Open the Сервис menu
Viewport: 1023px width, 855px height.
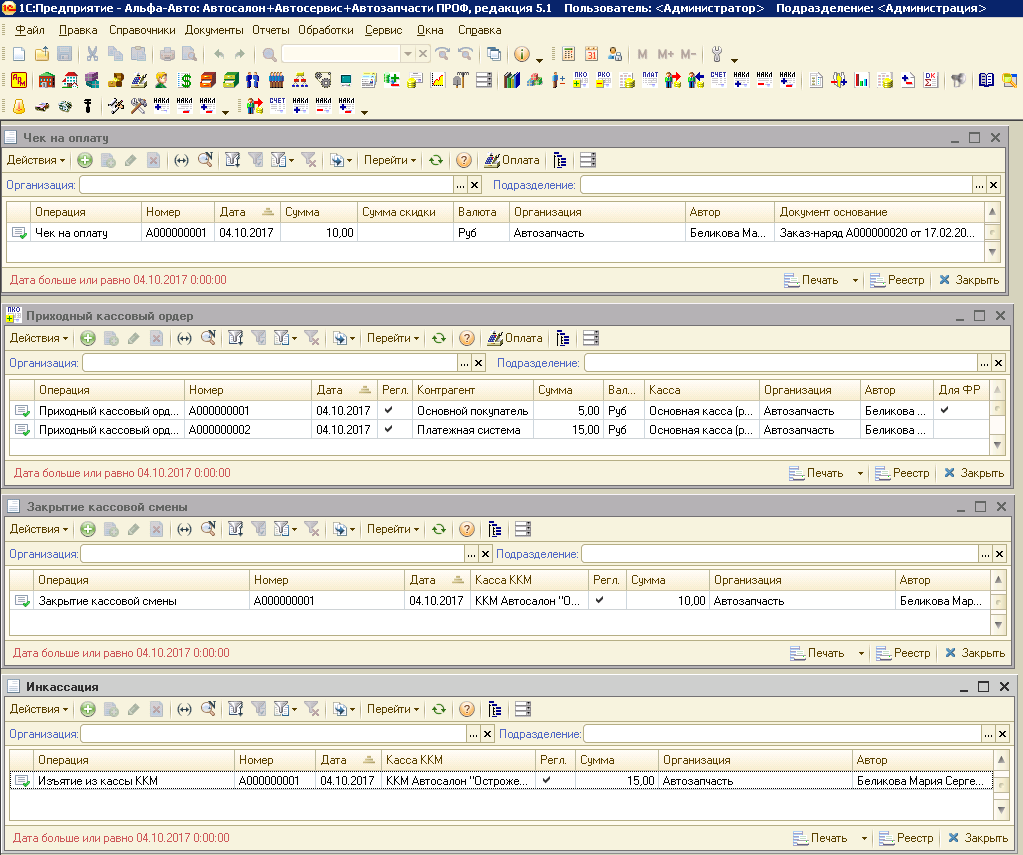[384, 30]
